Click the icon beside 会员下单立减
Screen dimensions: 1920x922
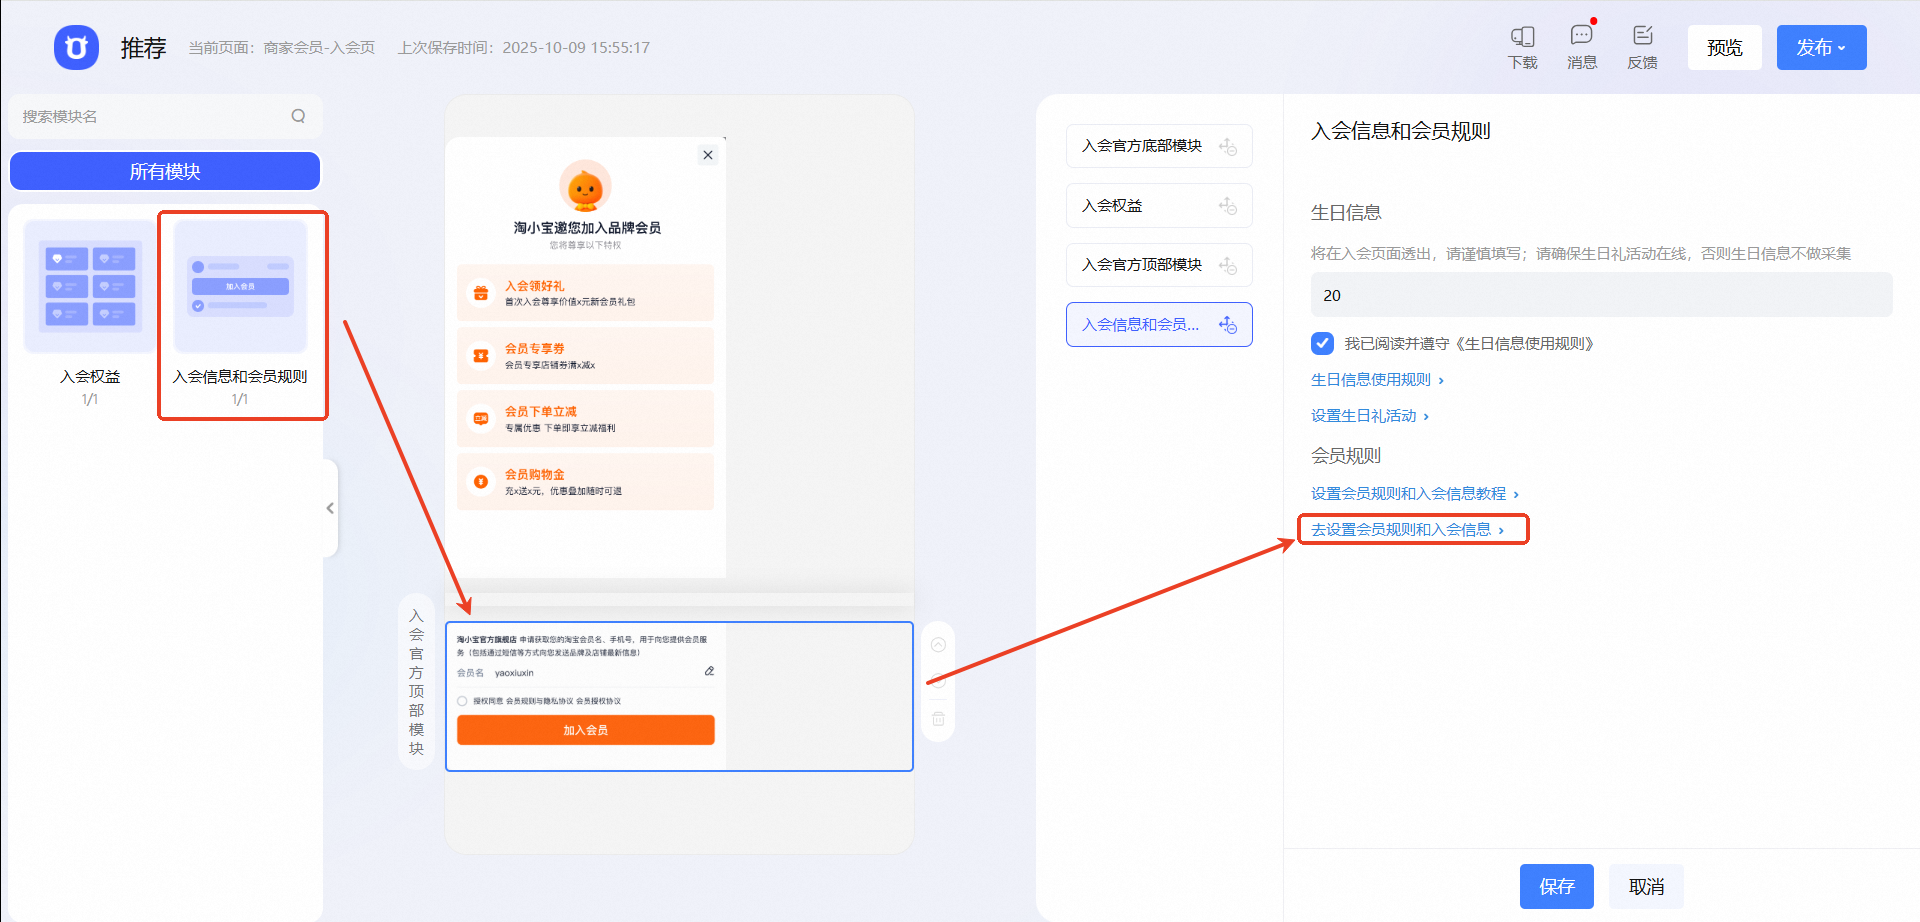pyautogui.click(x=481, y=419)
